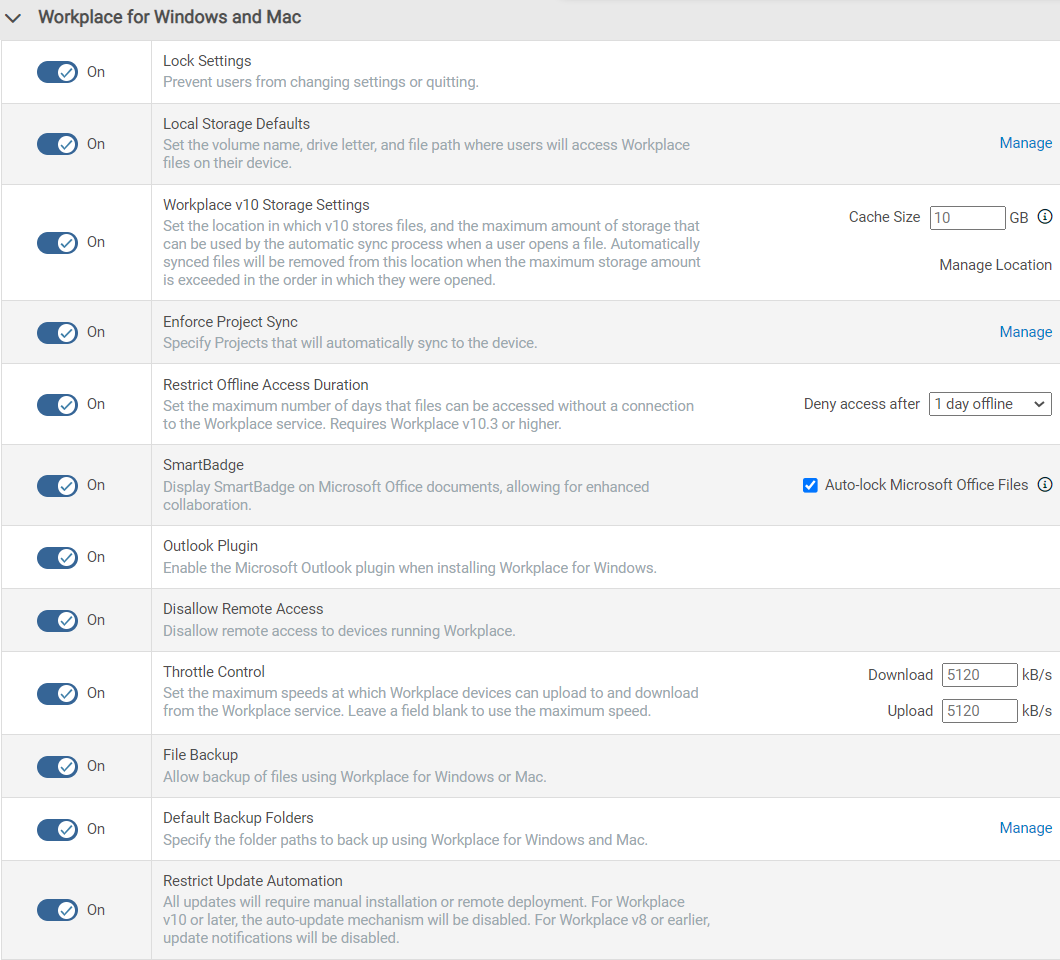Switch off Enforce Project Sync
The height and width of the screenshot is (960, 1060).
(57, 332)
